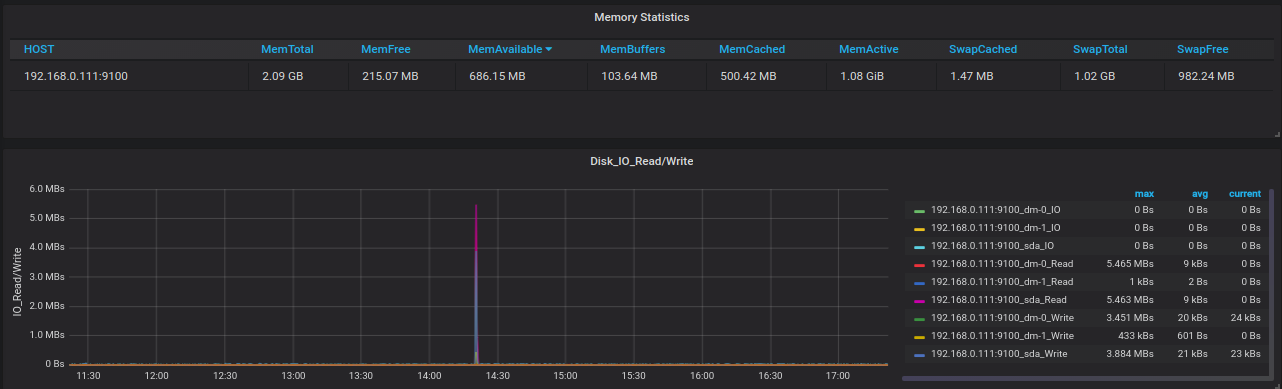Image resolution: width=1282 pixels, height=389 pixels.
Task: Toggle the sda_Read series in legend
Action: pos(999,300)
